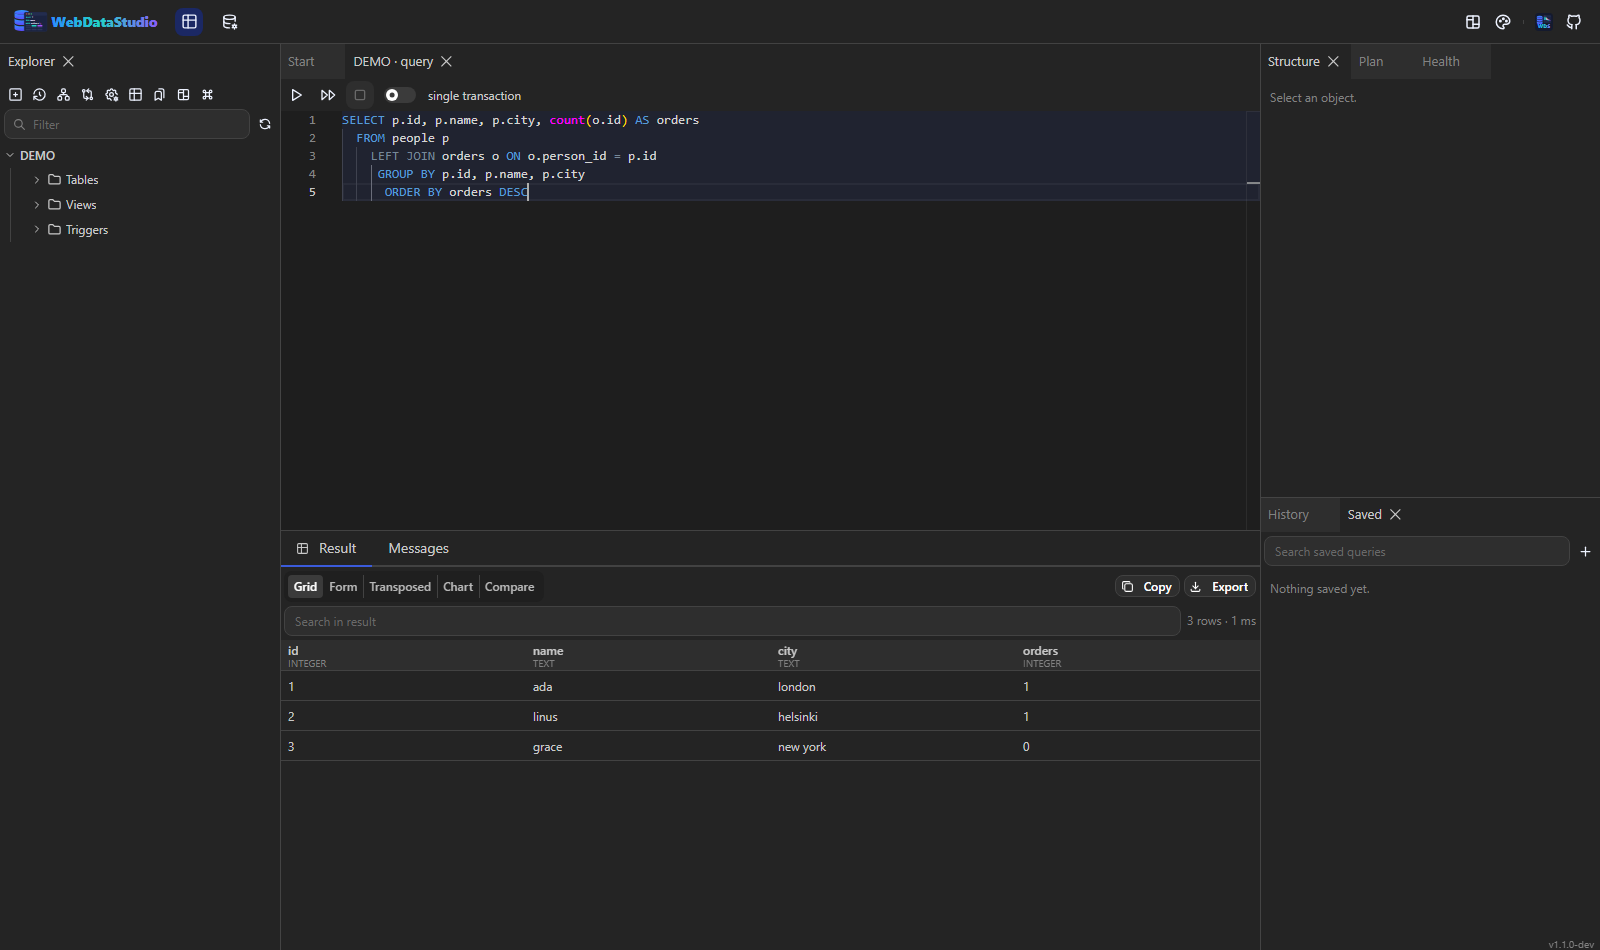Stop query execution with the square button

tap(360, 95)
